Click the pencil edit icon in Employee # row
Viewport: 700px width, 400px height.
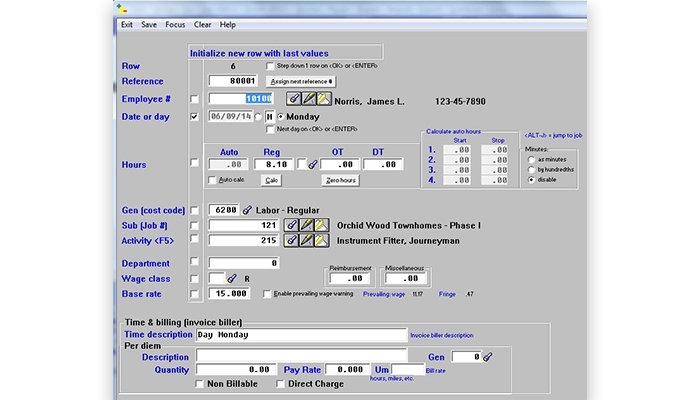pyautogui.click(x=308, y=99)
